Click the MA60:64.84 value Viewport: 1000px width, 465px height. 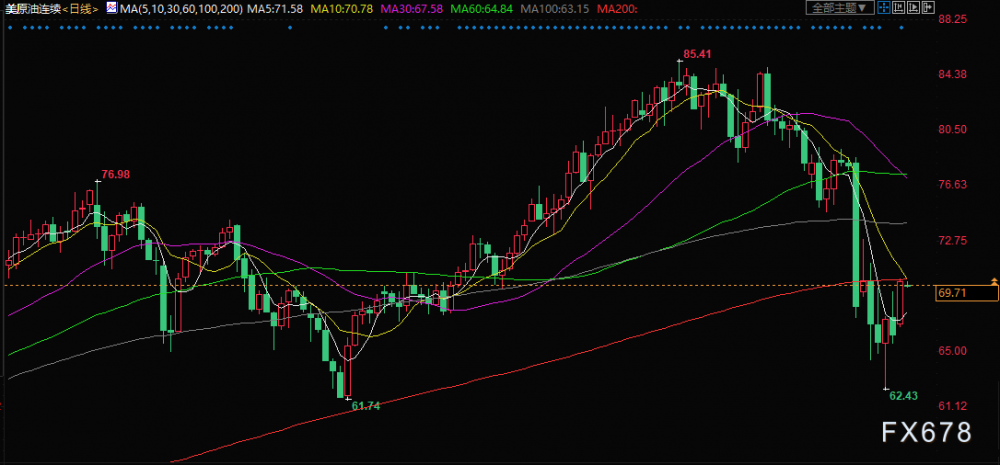(x=483, y=8)
